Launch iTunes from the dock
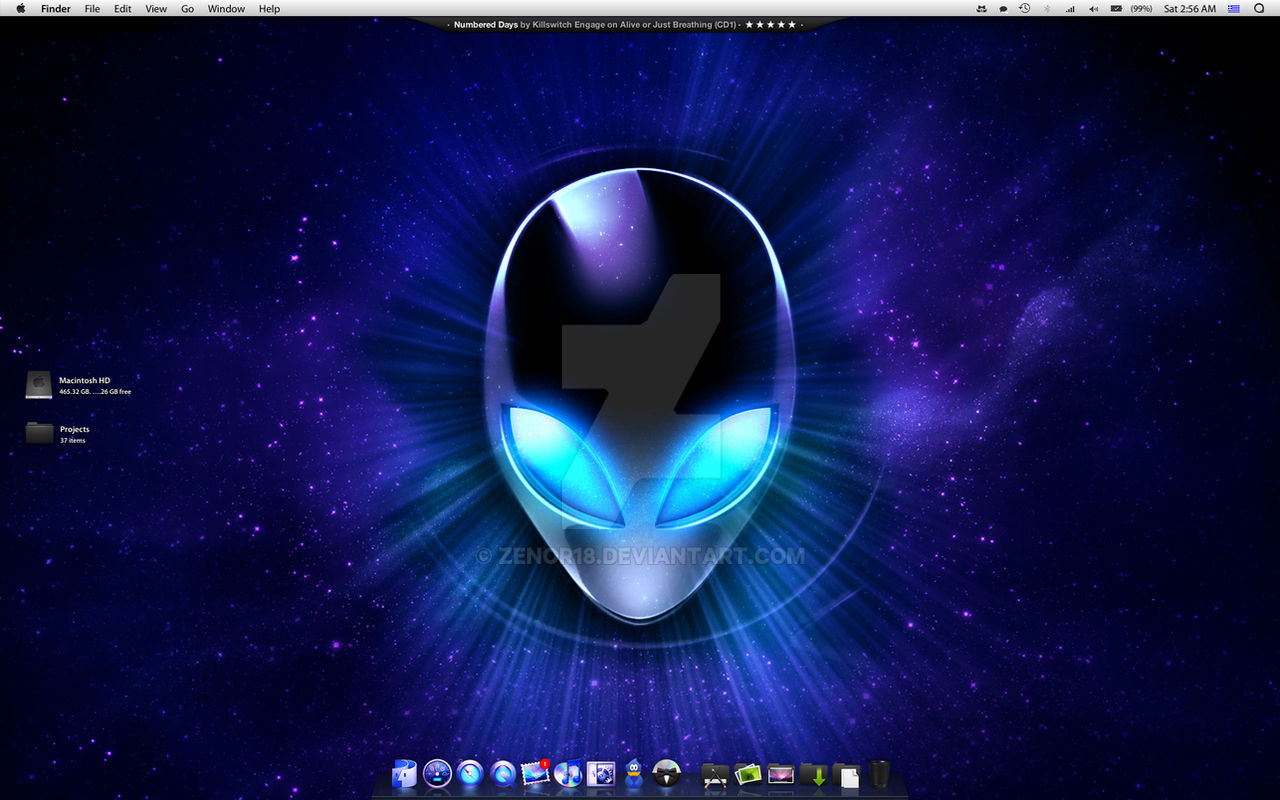This screenshot has width=1280, height=800. (568, 773)
